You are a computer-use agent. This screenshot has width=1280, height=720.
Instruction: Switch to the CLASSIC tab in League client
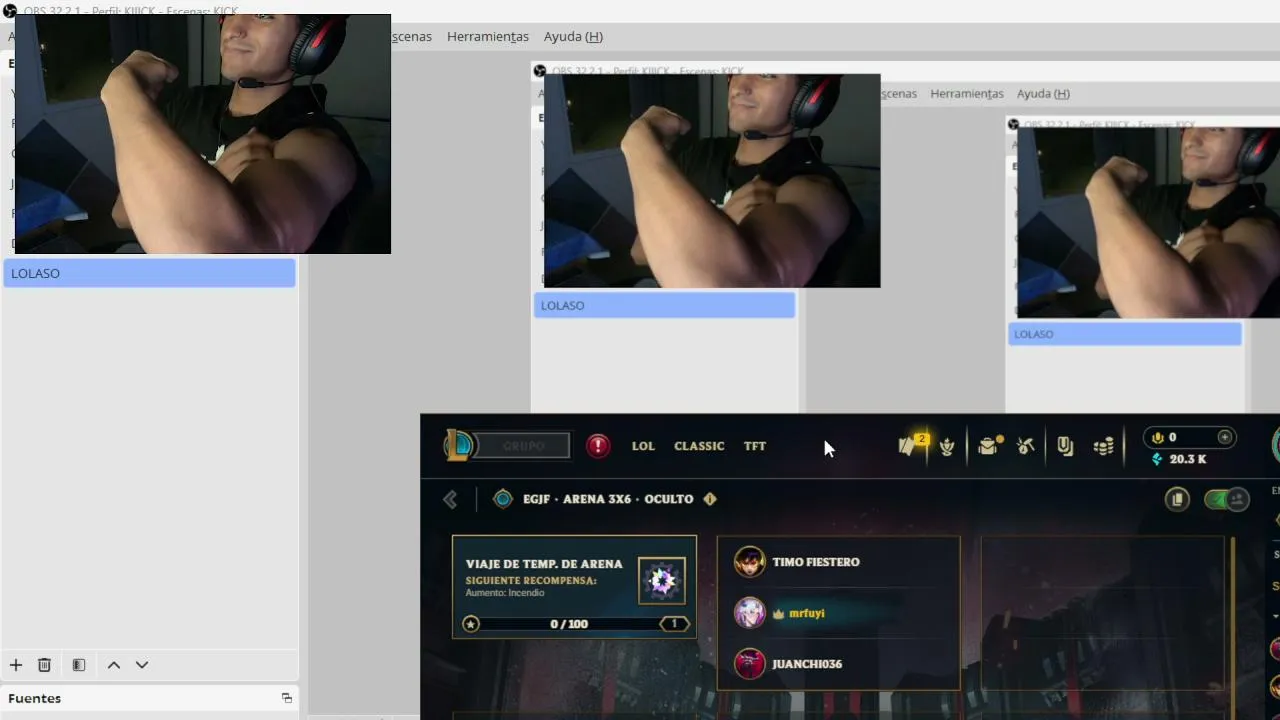click(x=699, y=446)
